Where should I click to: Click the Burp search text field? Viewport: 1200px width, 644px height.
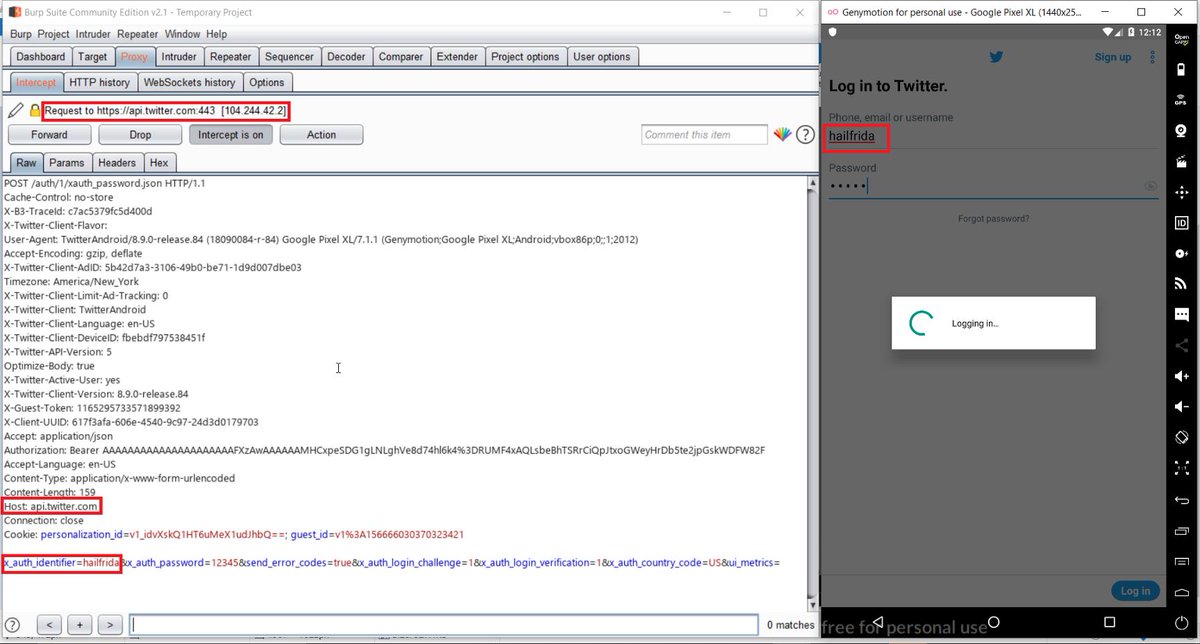pyautogui.click(x=444, y=625)
